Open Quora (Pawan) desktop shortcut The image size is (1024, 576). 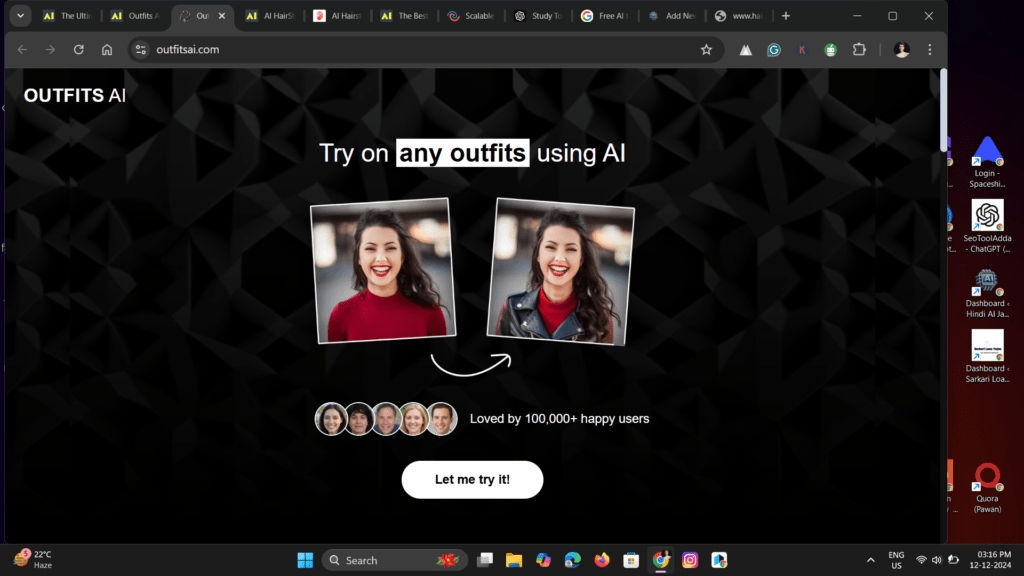tap(987, 488)
